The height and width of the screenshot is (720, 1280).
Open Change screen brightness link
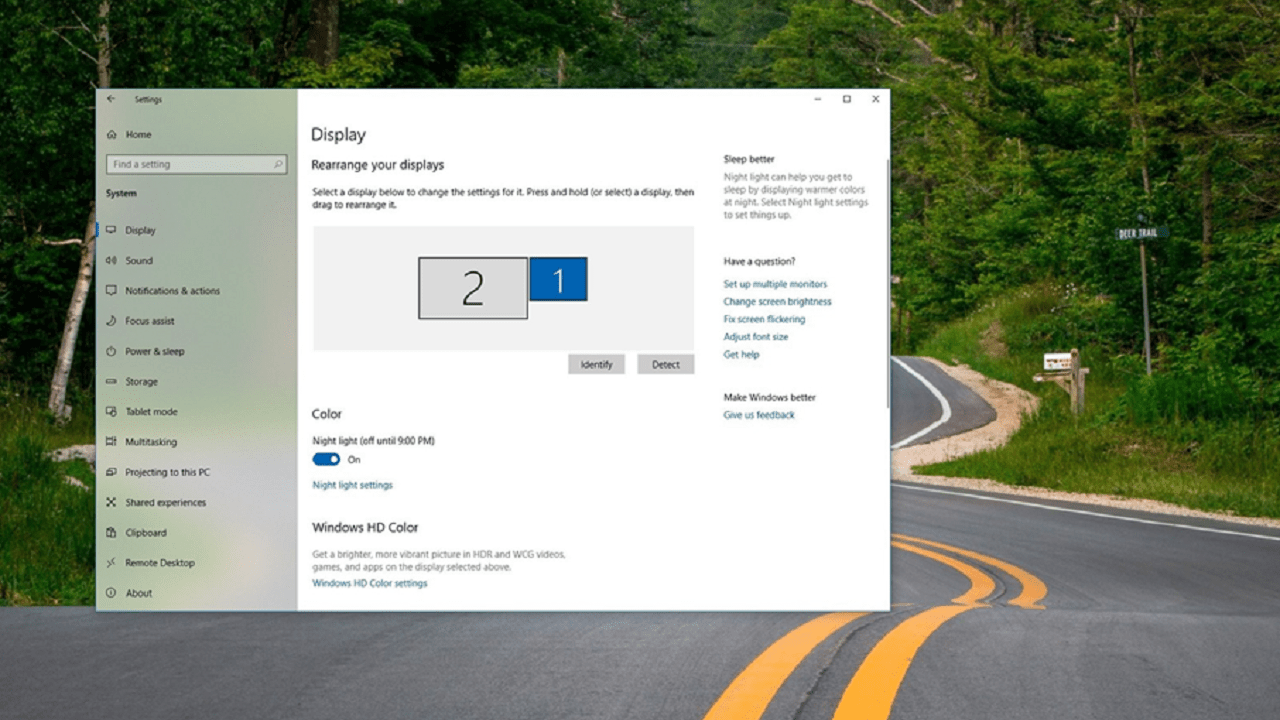(x=777, y=301)
